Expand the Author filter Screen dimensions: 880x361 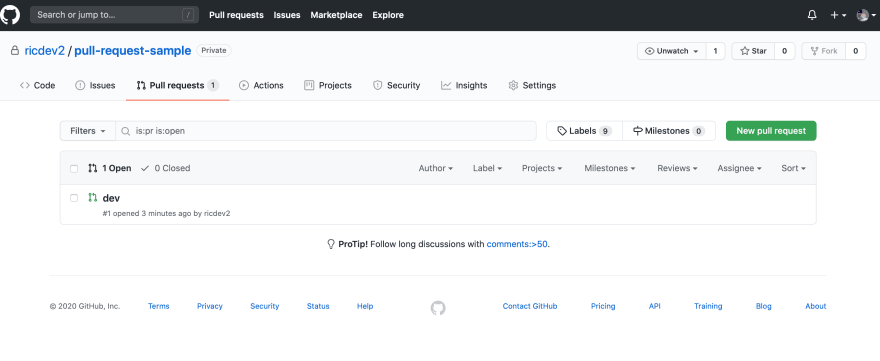(436, 168)
